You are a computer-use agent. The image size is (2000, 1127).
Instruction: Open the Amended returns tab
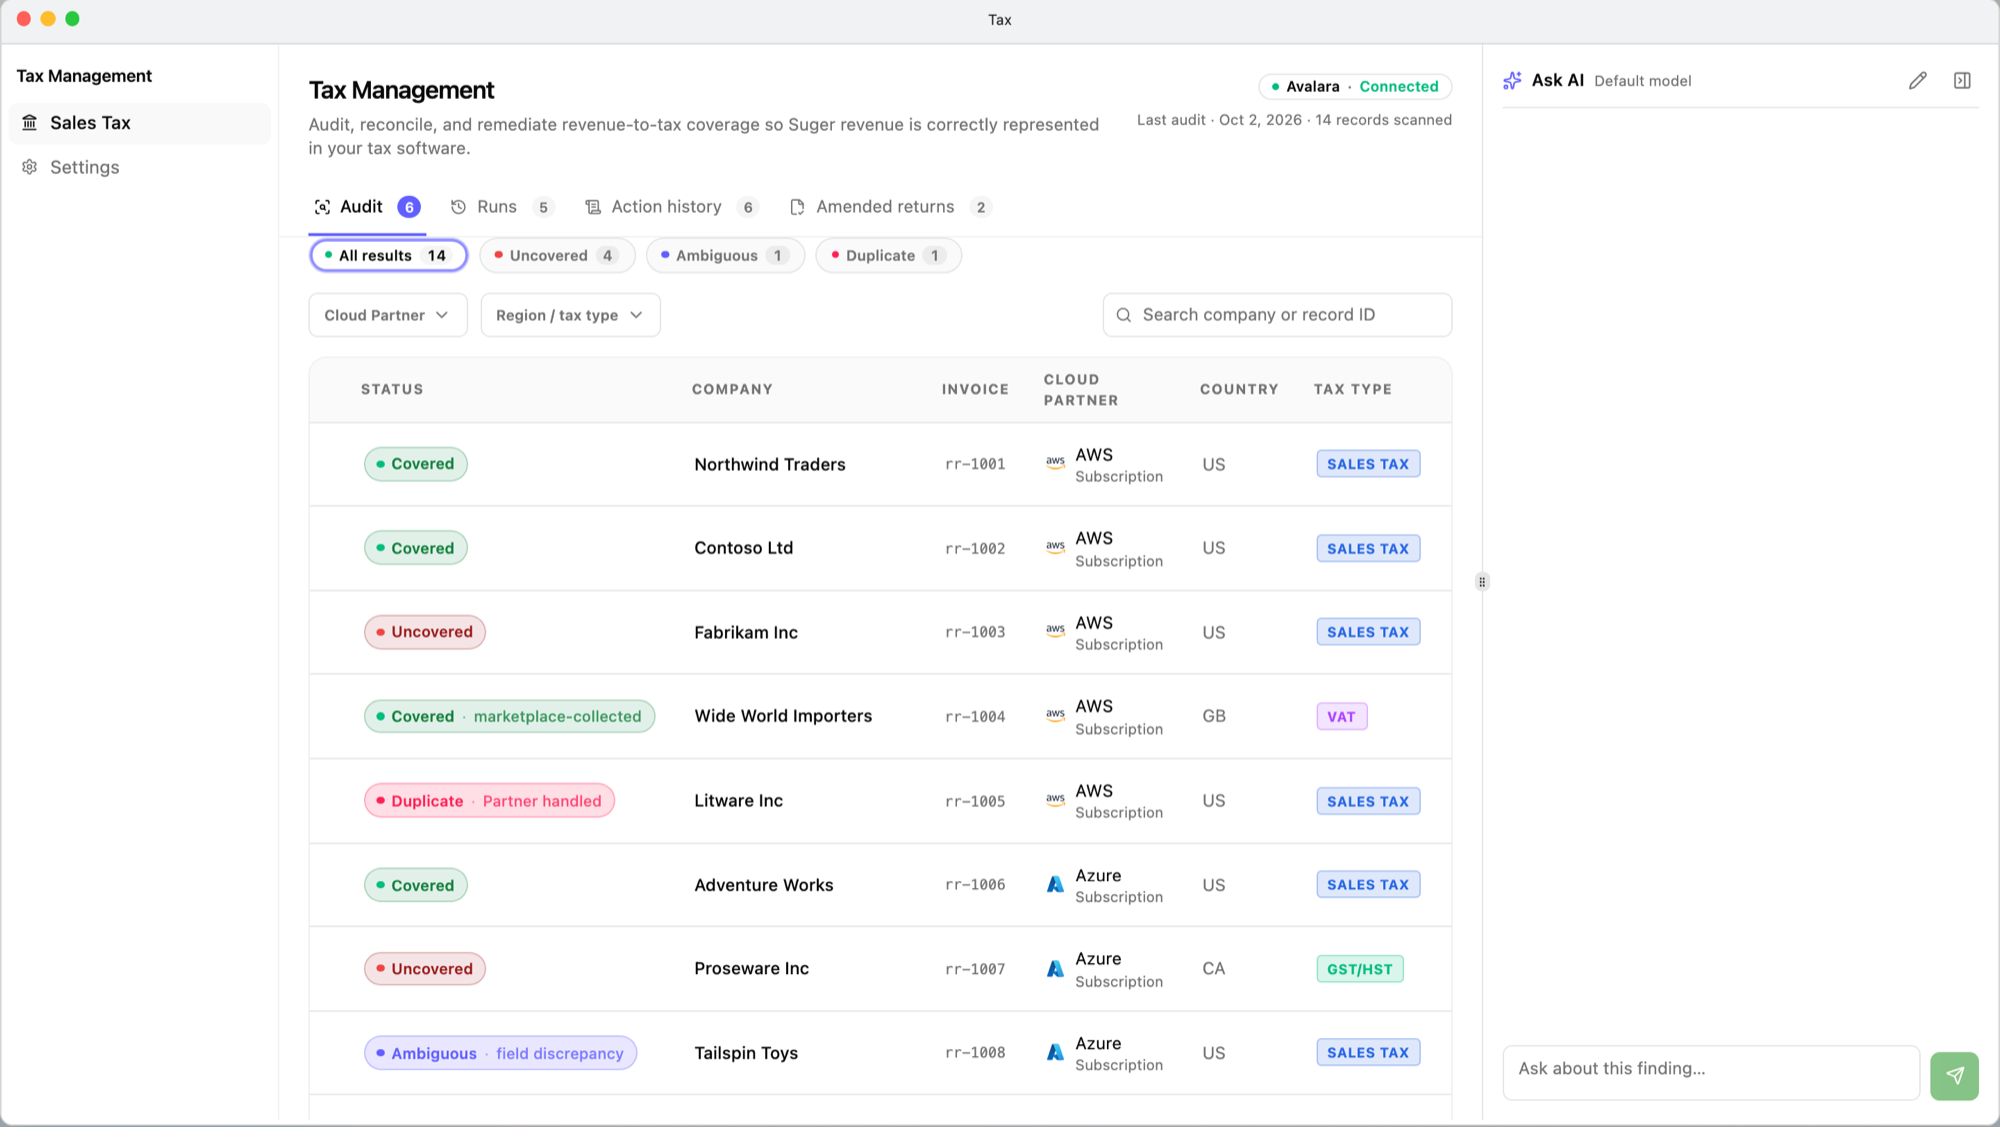click(890, 207)
